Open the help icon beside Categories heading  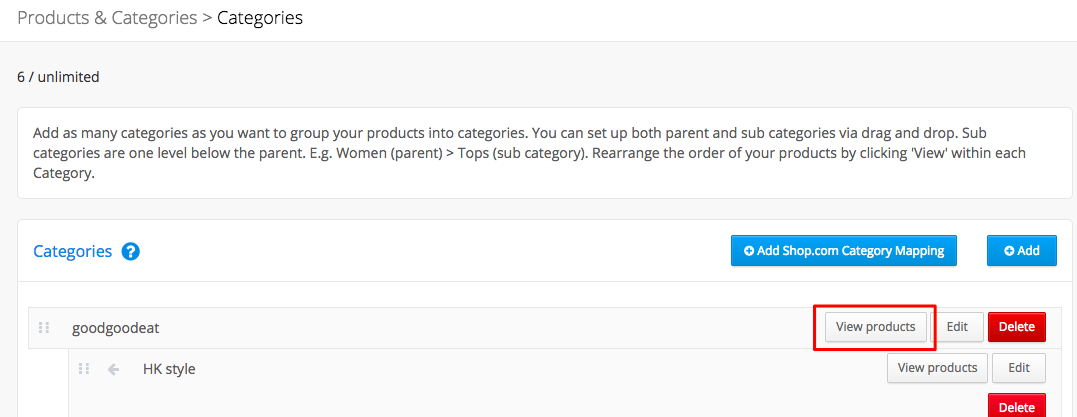(x=131, y=251)
